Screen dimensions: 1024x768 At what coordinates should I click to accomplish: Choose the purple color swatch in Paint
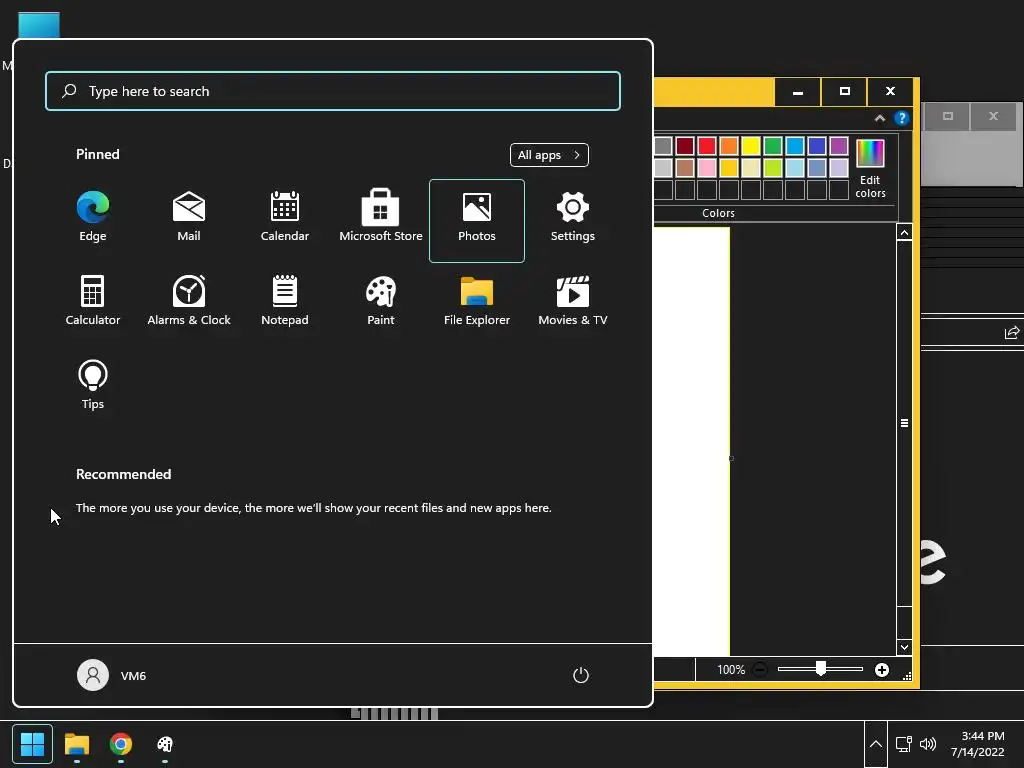839,146
